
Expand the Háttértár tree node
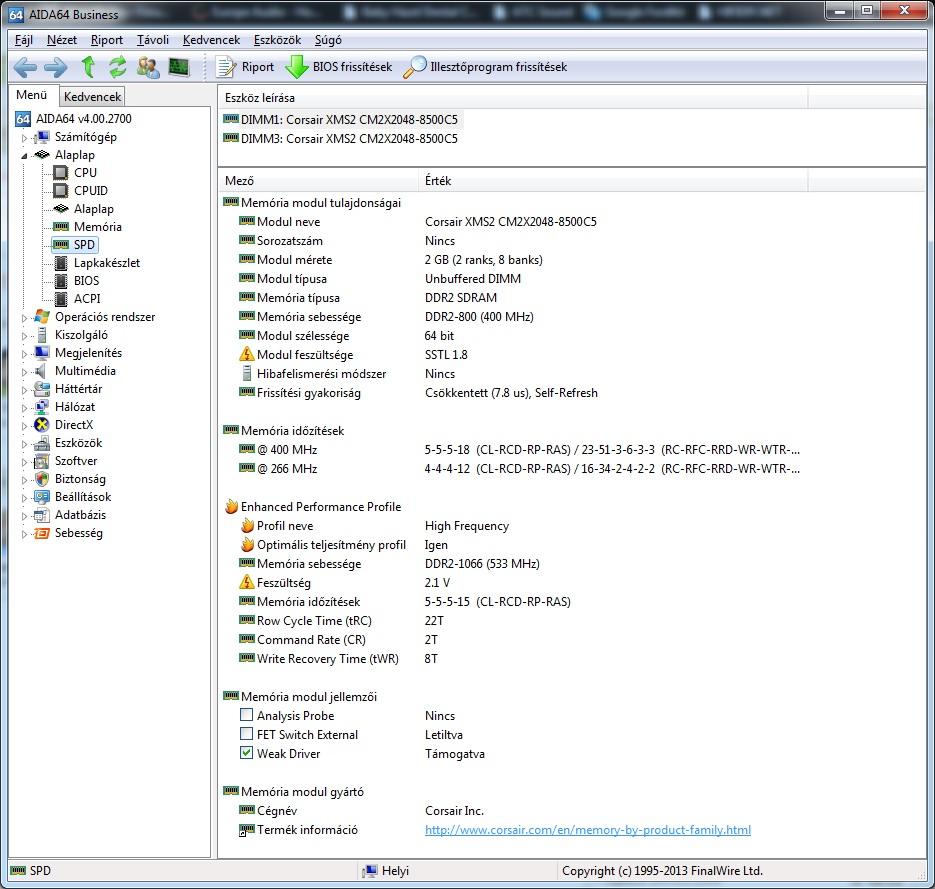pyautogui.click(x=24, y=390)
